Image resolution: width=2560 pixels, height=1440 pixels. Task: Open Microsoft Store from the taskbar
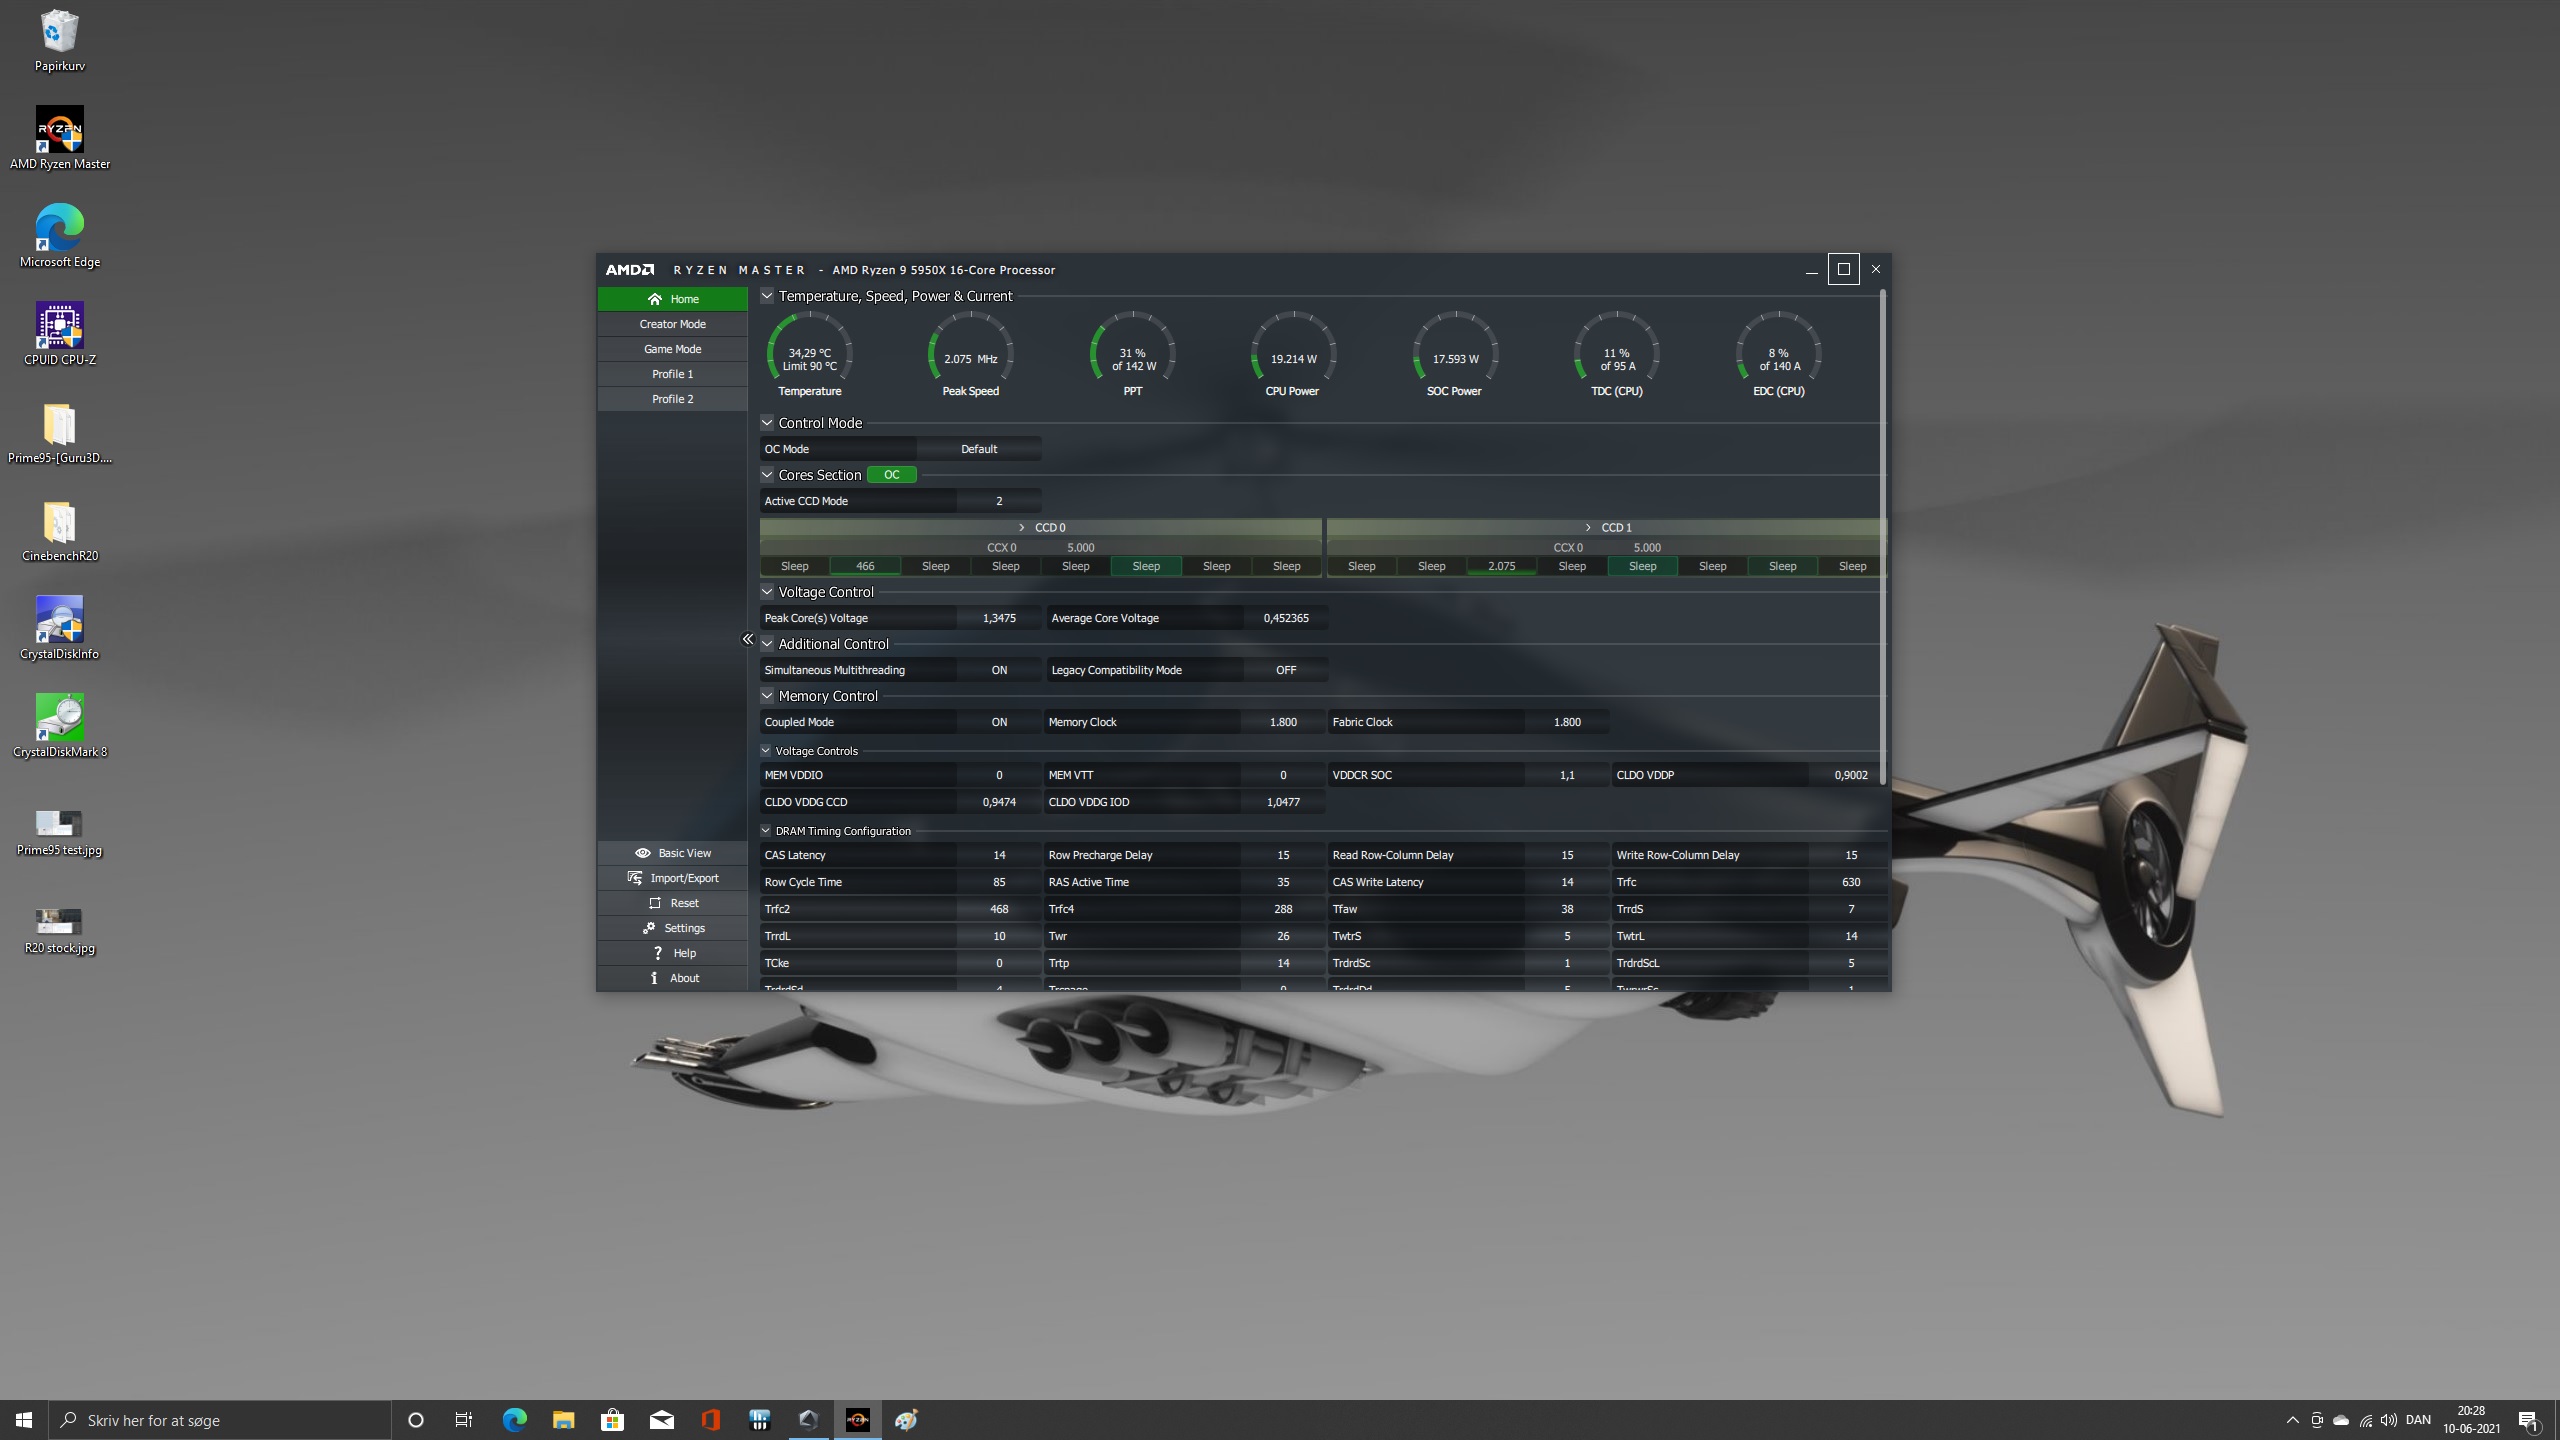pyautogui.click(x=612, y=1420)
